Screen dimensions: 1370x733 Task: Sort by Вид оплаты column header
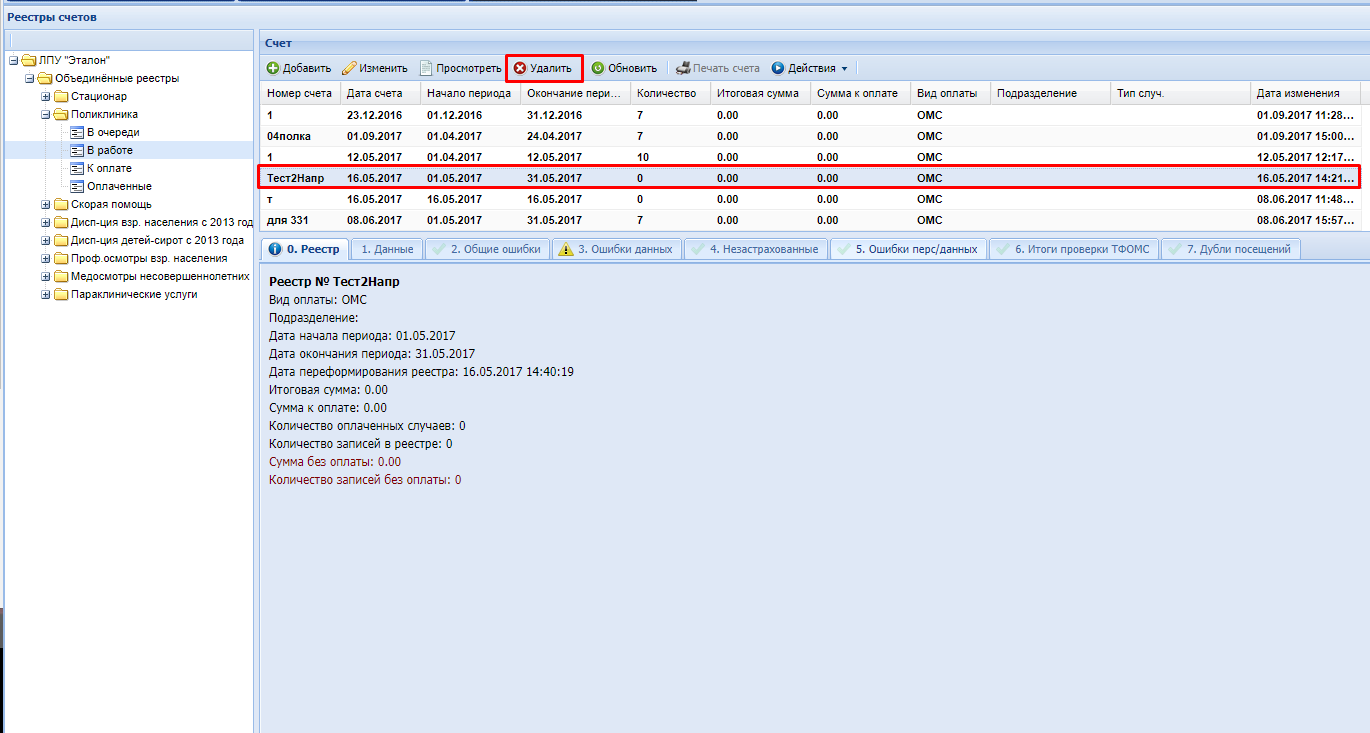(950, 93)
